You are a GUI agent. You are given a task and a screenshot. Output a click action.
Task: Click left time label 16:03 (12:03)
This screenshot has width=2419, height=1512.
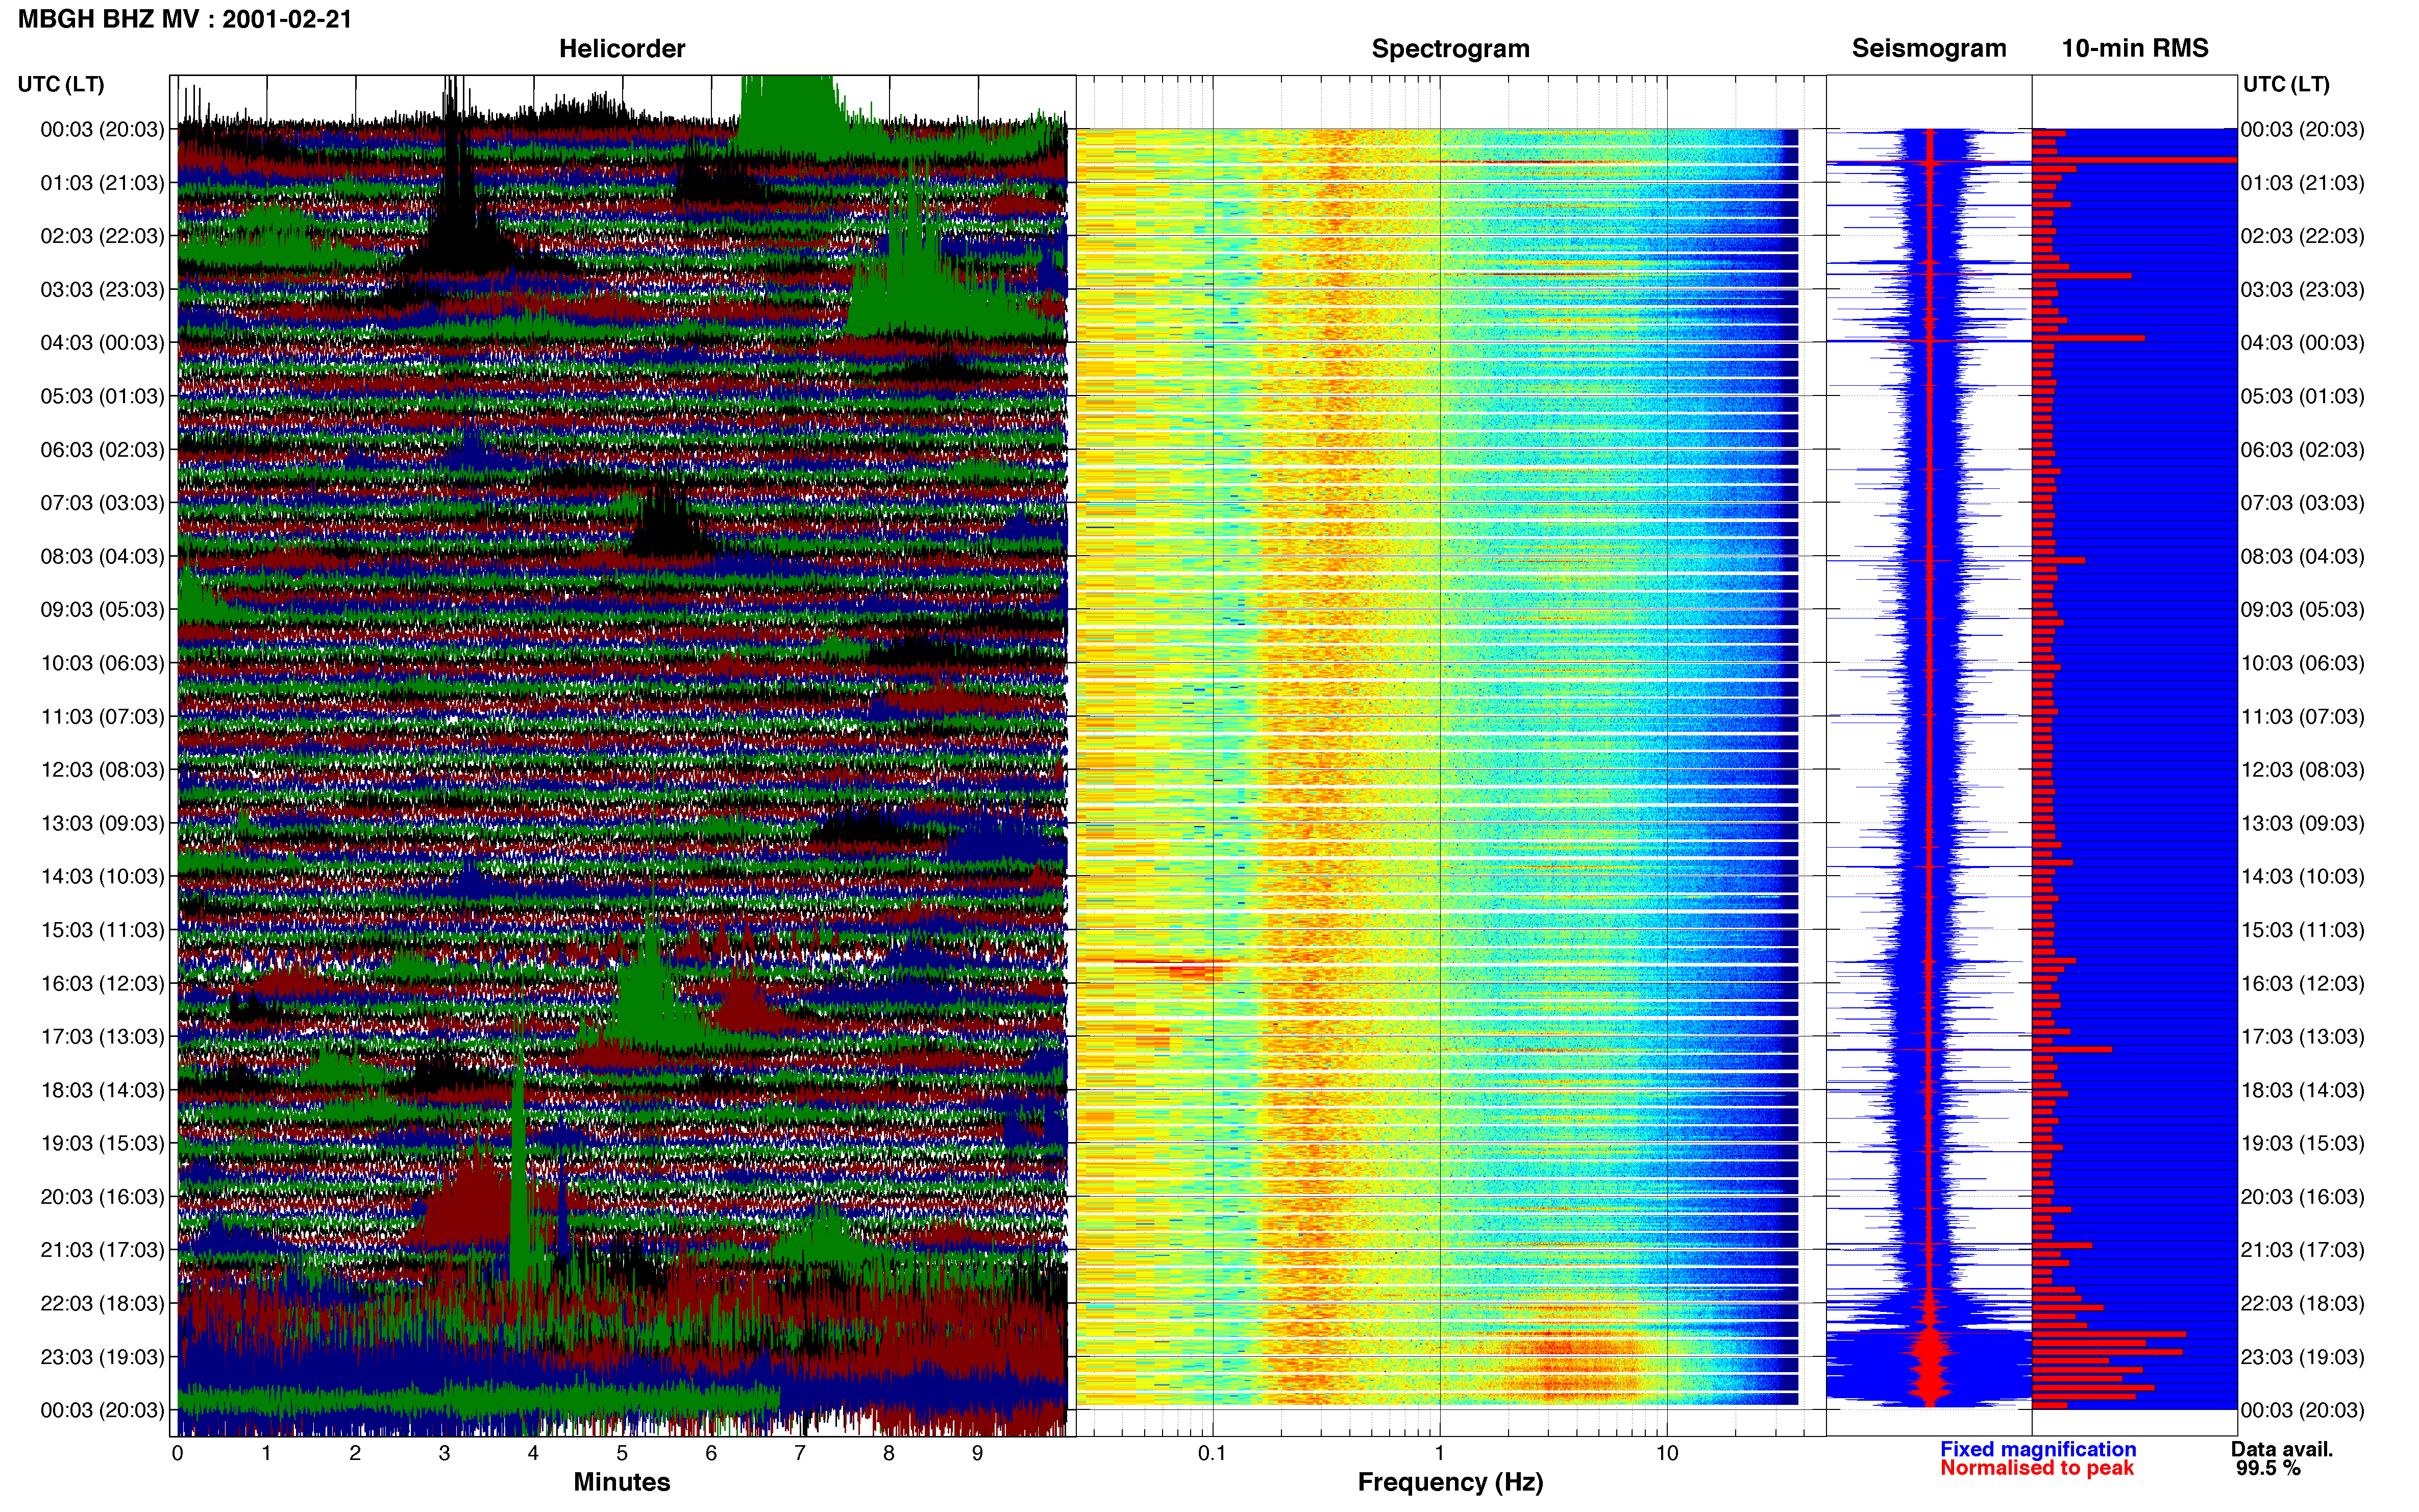click(x=102, y=983)
